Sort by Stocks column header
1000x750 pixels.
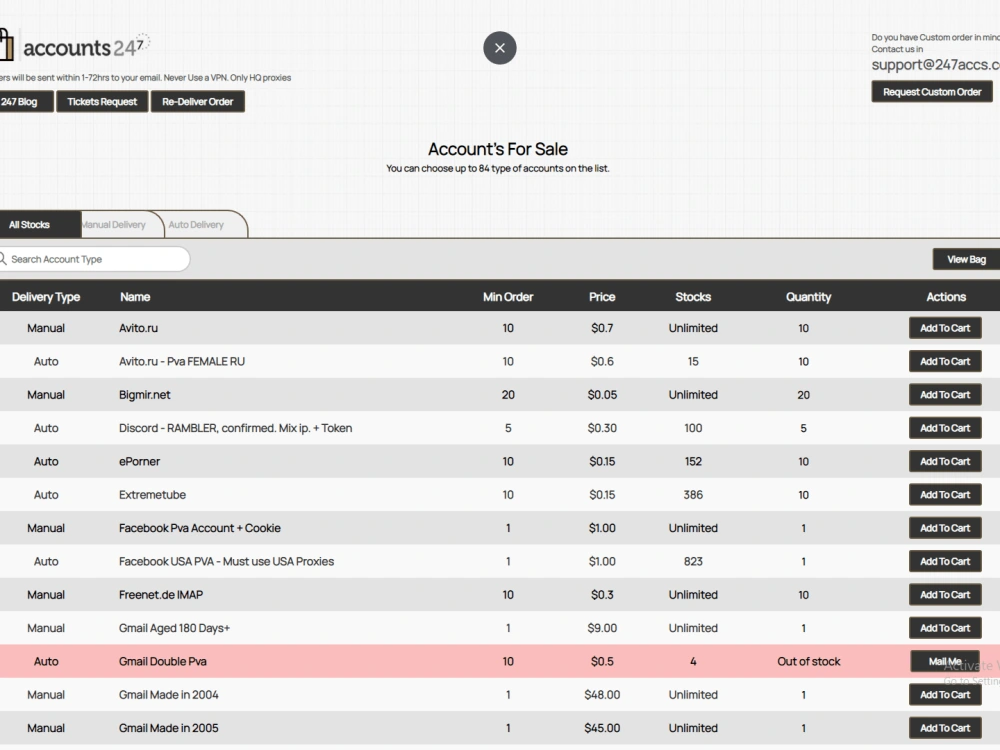pos(693,297)
